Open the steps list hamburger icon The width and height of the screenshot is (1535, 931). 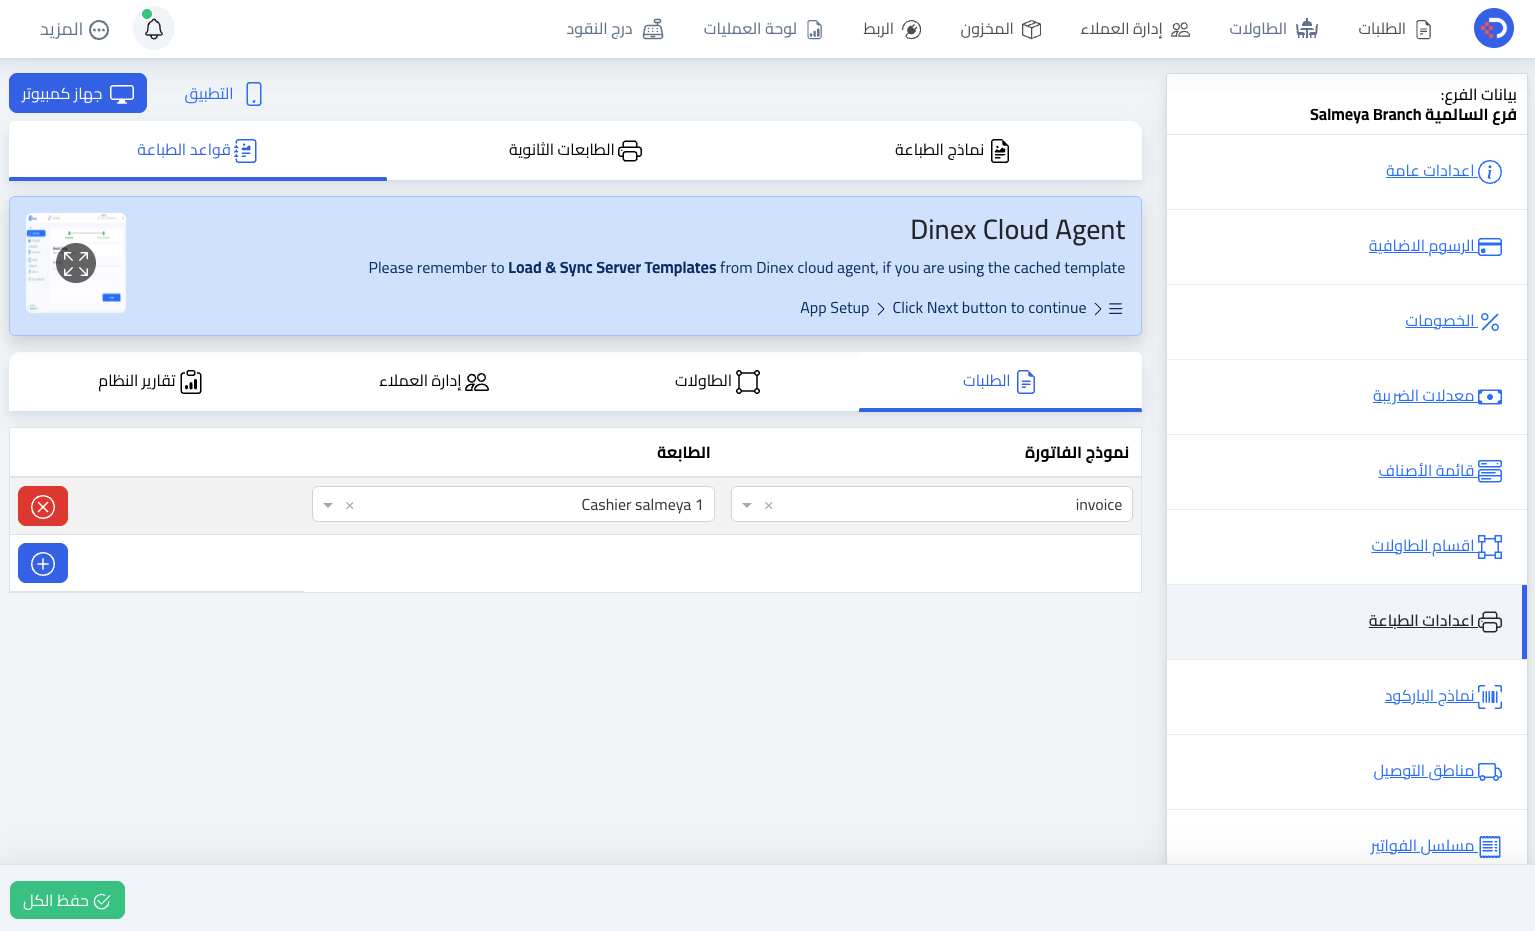tap(1116, 309)
